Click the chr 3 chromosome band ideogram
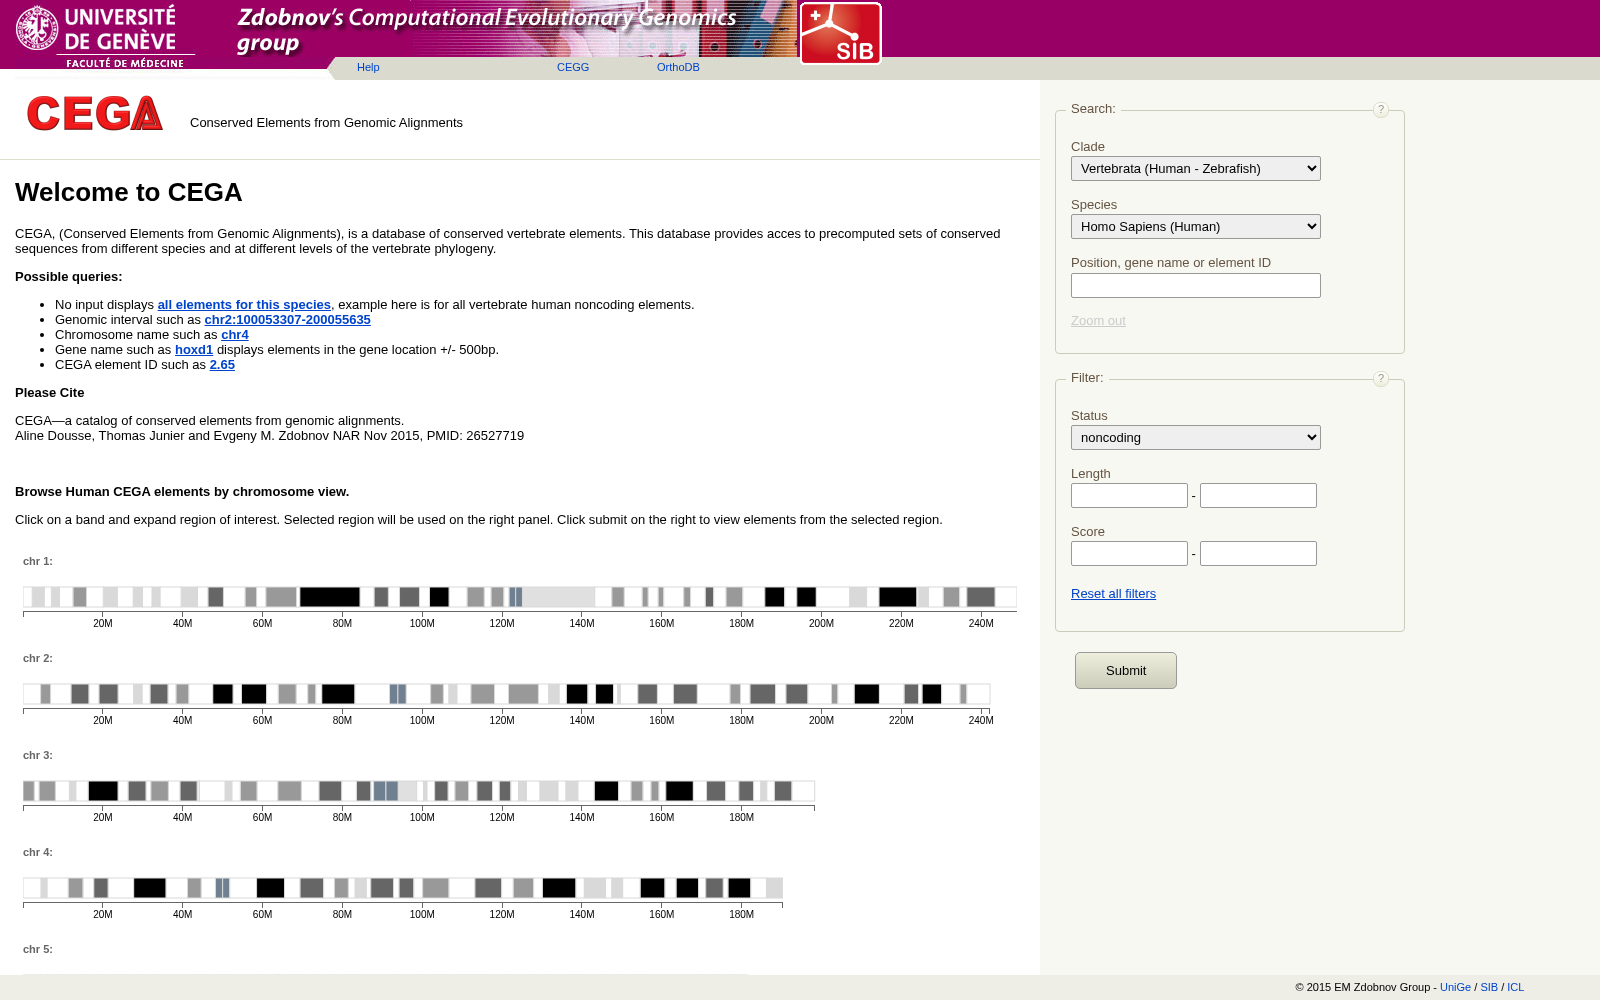1600x1000 pixels. (x=419, y=791)
